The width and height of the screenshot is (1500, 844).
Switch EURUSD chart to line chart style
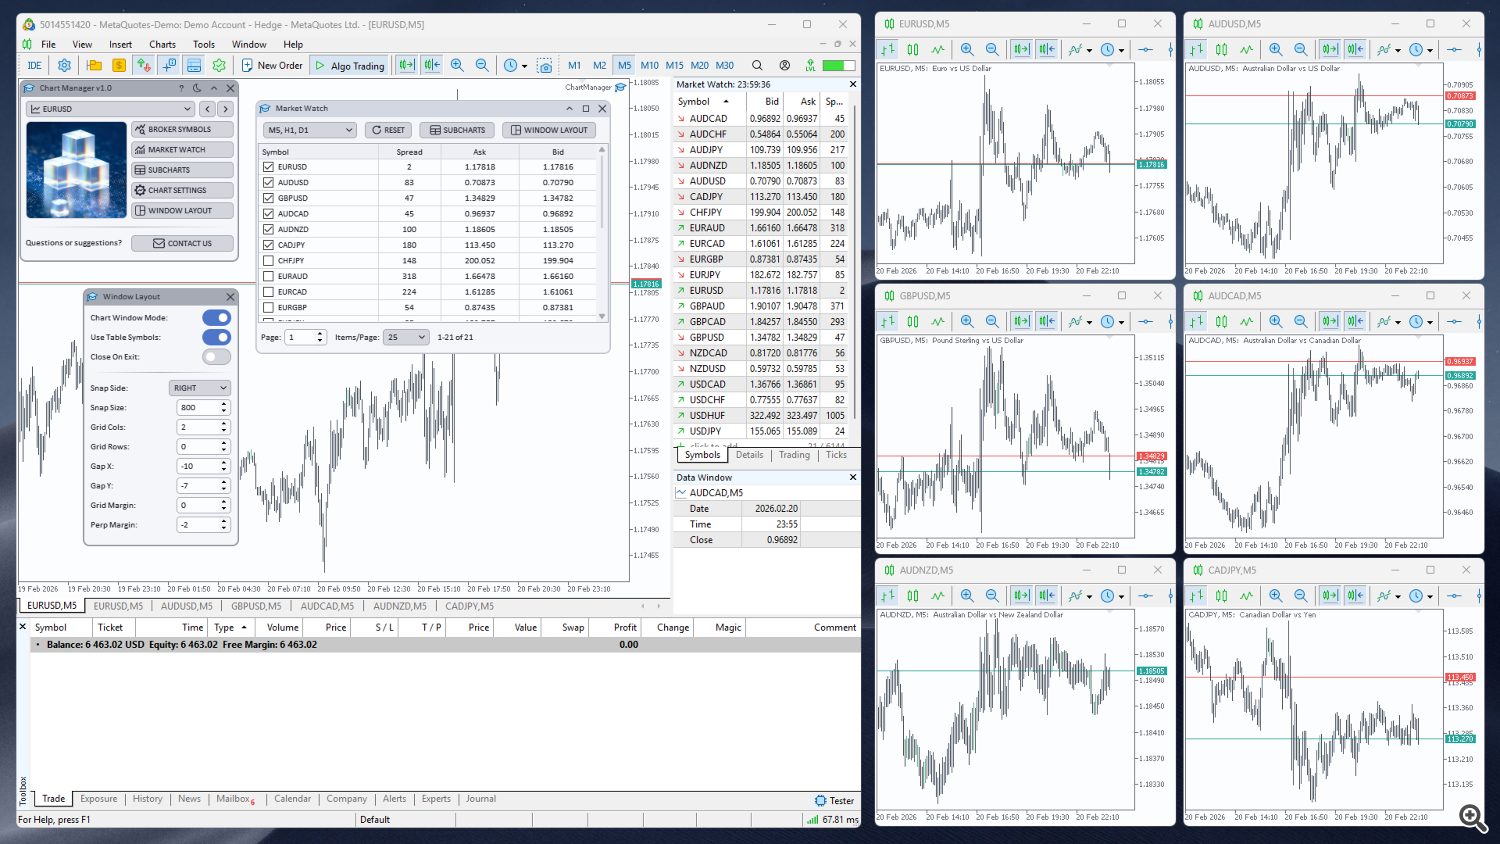click(x=938, y=48)
